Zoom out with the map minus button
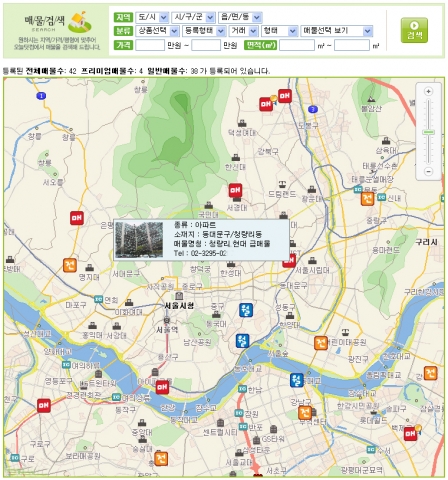 click(428, 171)
